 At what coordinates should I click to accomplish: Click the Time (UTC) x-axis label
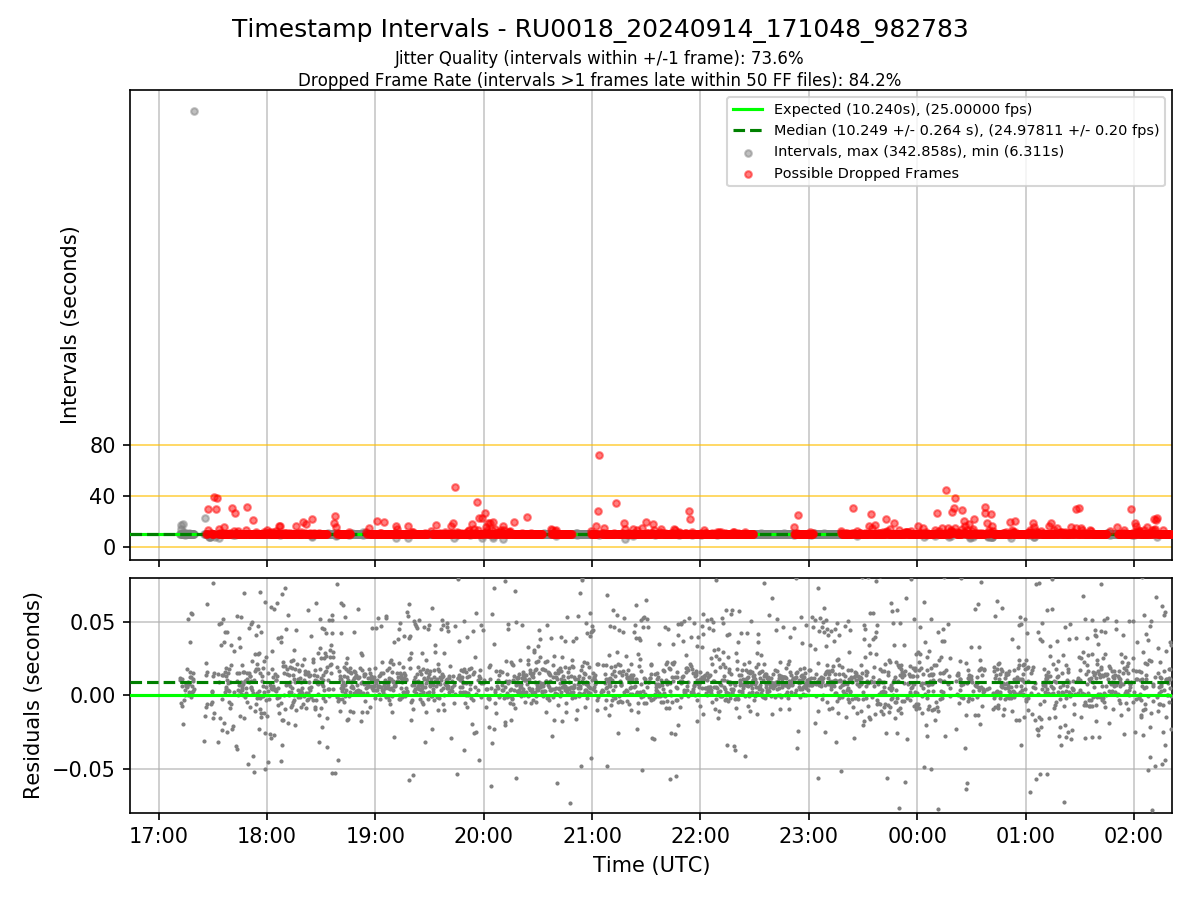(651, 865)
